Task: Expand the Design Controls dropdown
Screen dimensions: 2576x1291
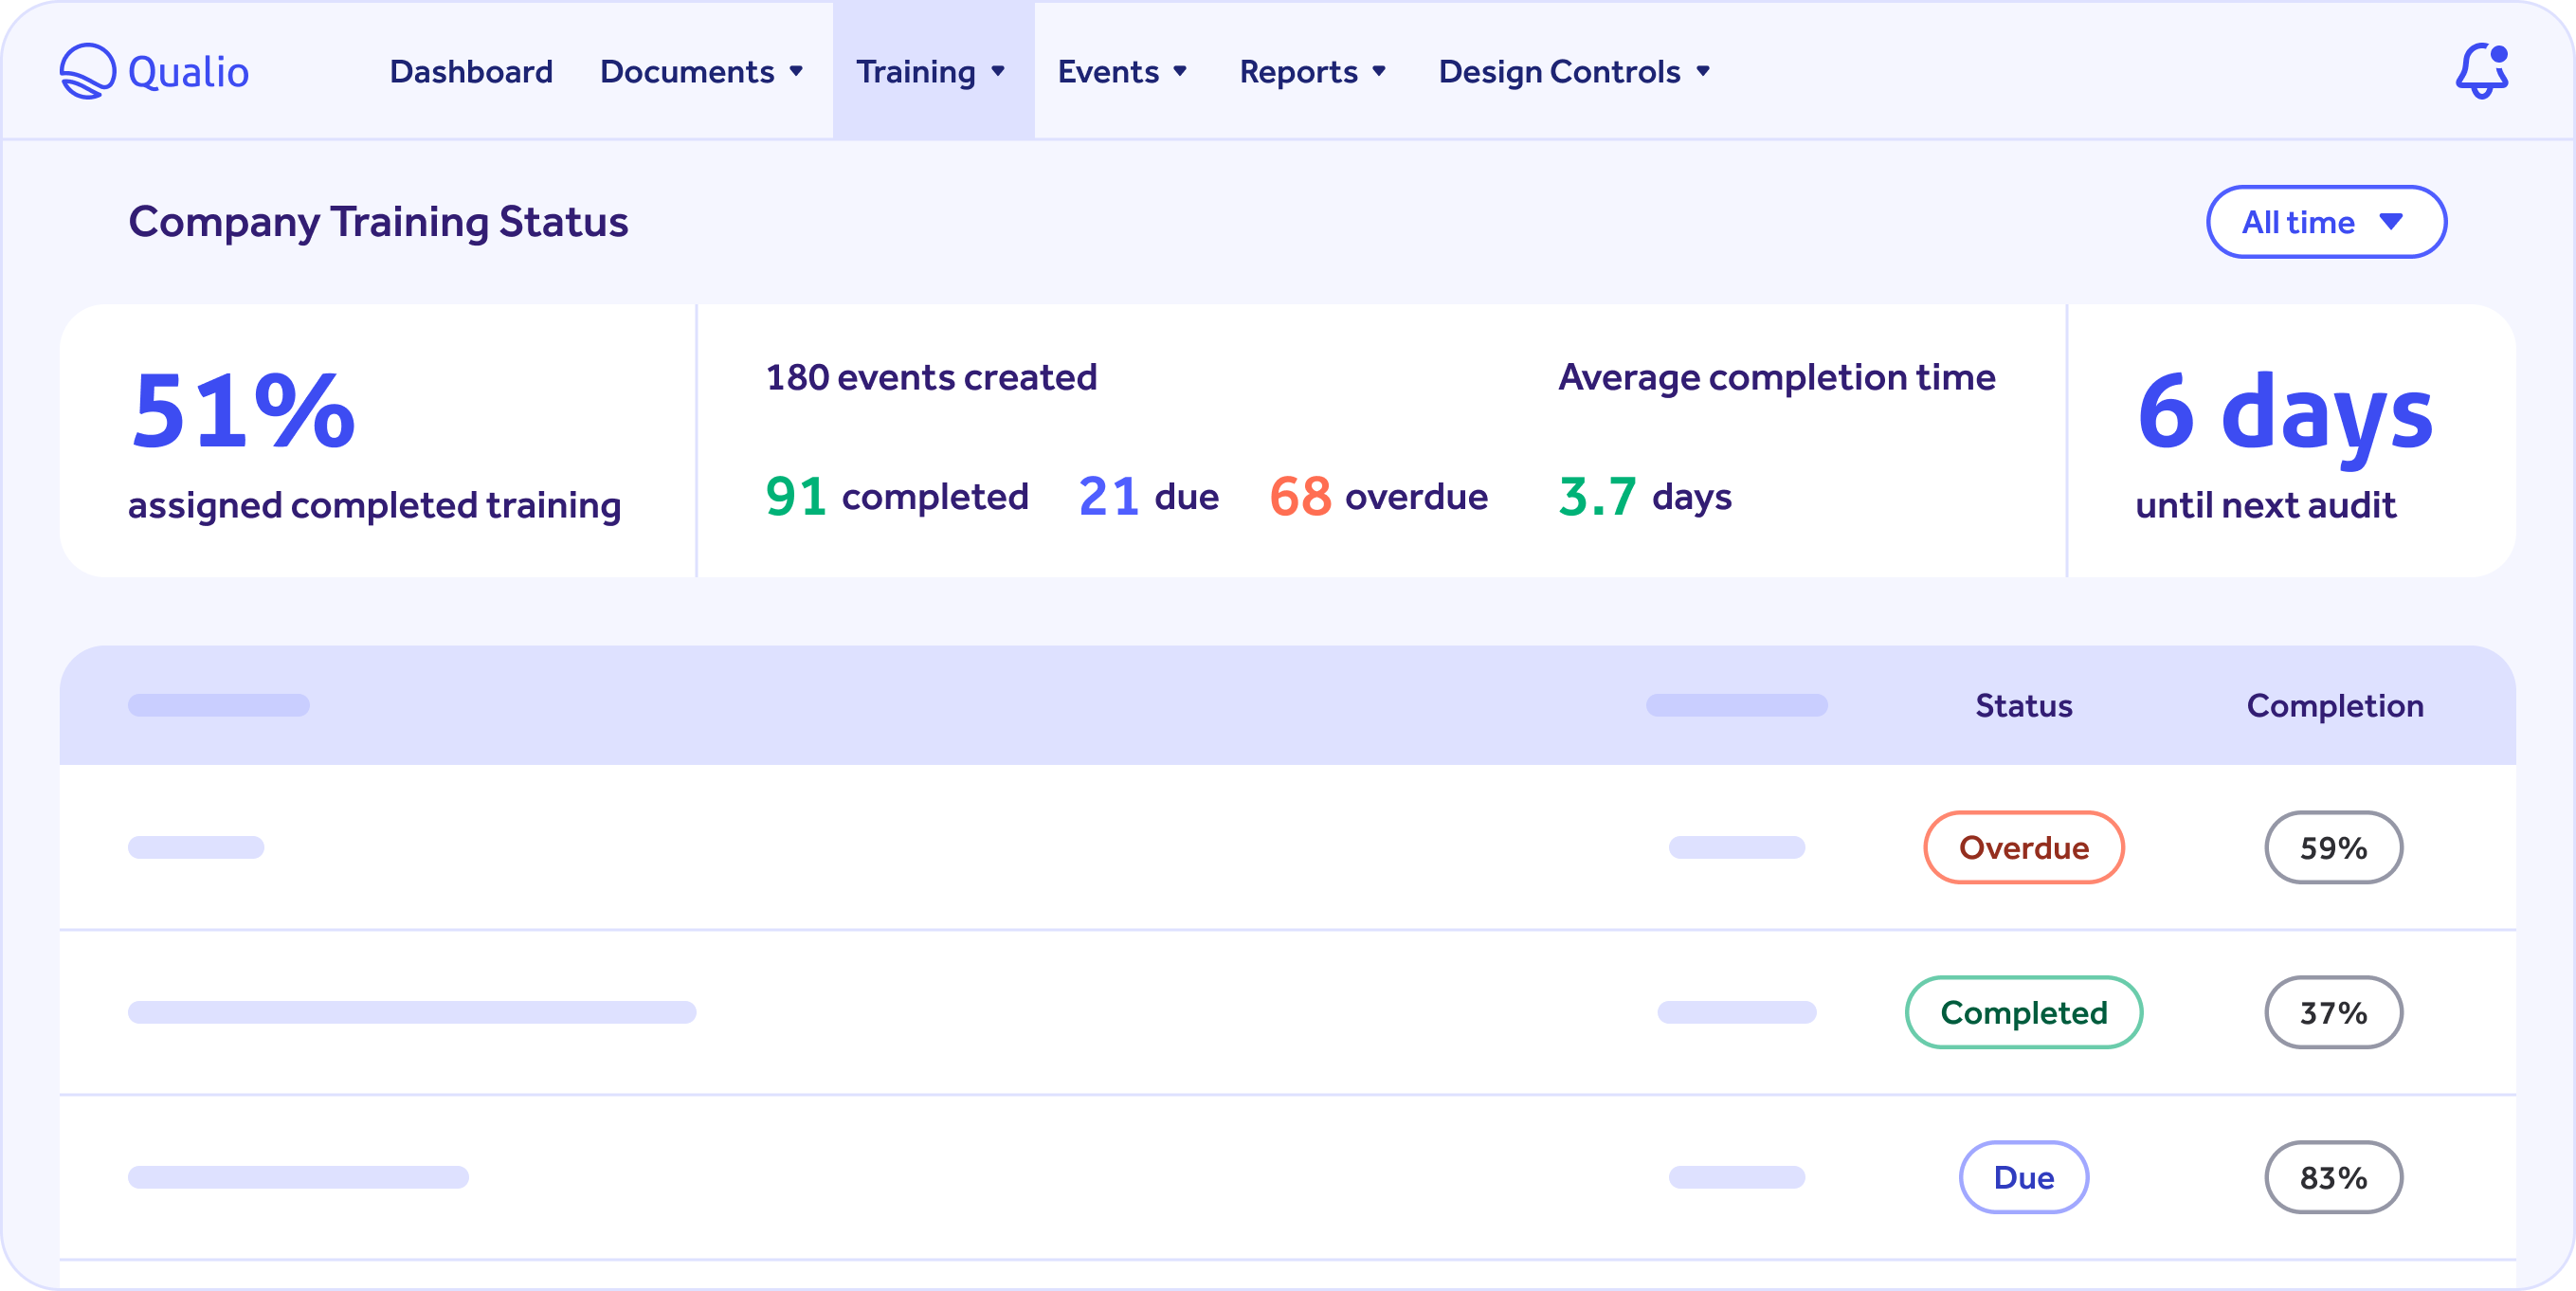Action: coord(1575,71)
